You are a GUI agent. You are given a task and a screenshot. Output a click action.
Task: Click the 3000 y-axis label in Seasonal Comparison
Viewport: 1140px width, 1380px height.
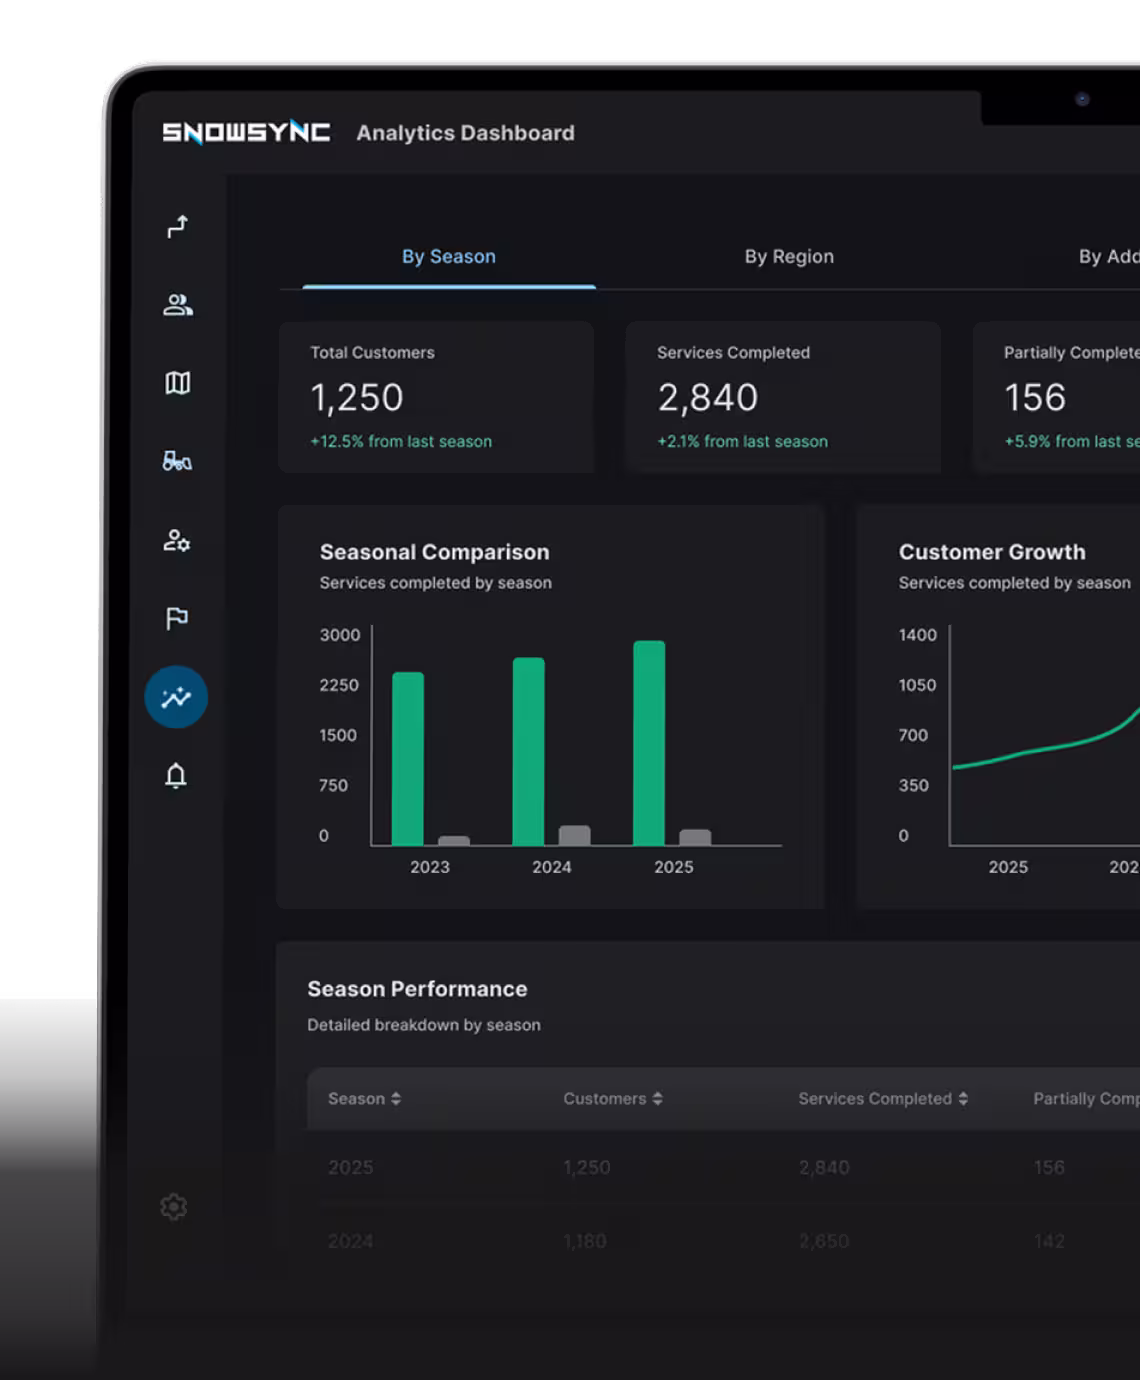pos(340,635)
